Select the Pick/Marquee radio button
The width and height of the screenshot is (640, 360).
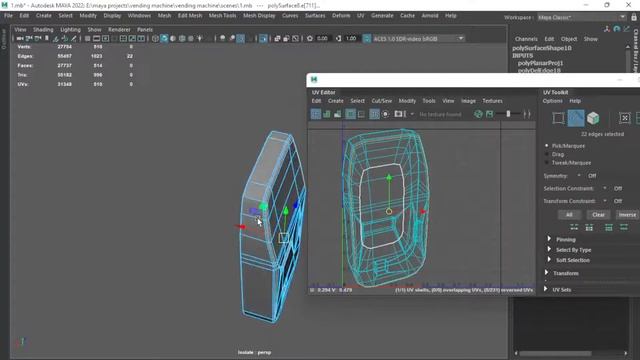[x=547, y=146]
